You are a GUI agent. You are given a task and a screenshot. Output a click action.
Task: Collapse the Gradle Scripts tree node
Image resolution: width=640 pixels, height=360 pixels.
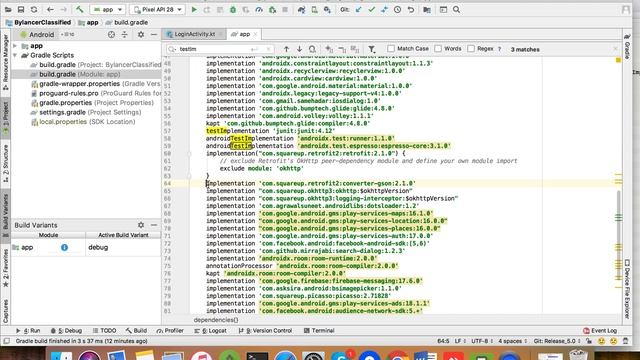pos(15,55)
